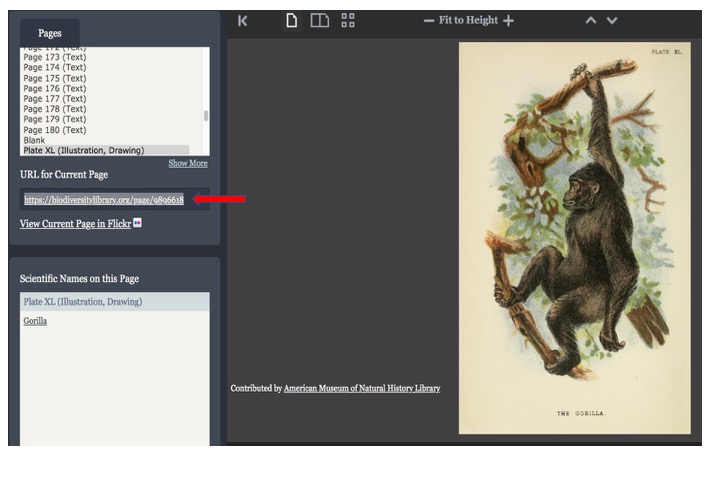Select Page 177 (Text) in page list
Image resolution: width=720 pixels, height=480 pixels.
tap(55, 98)
